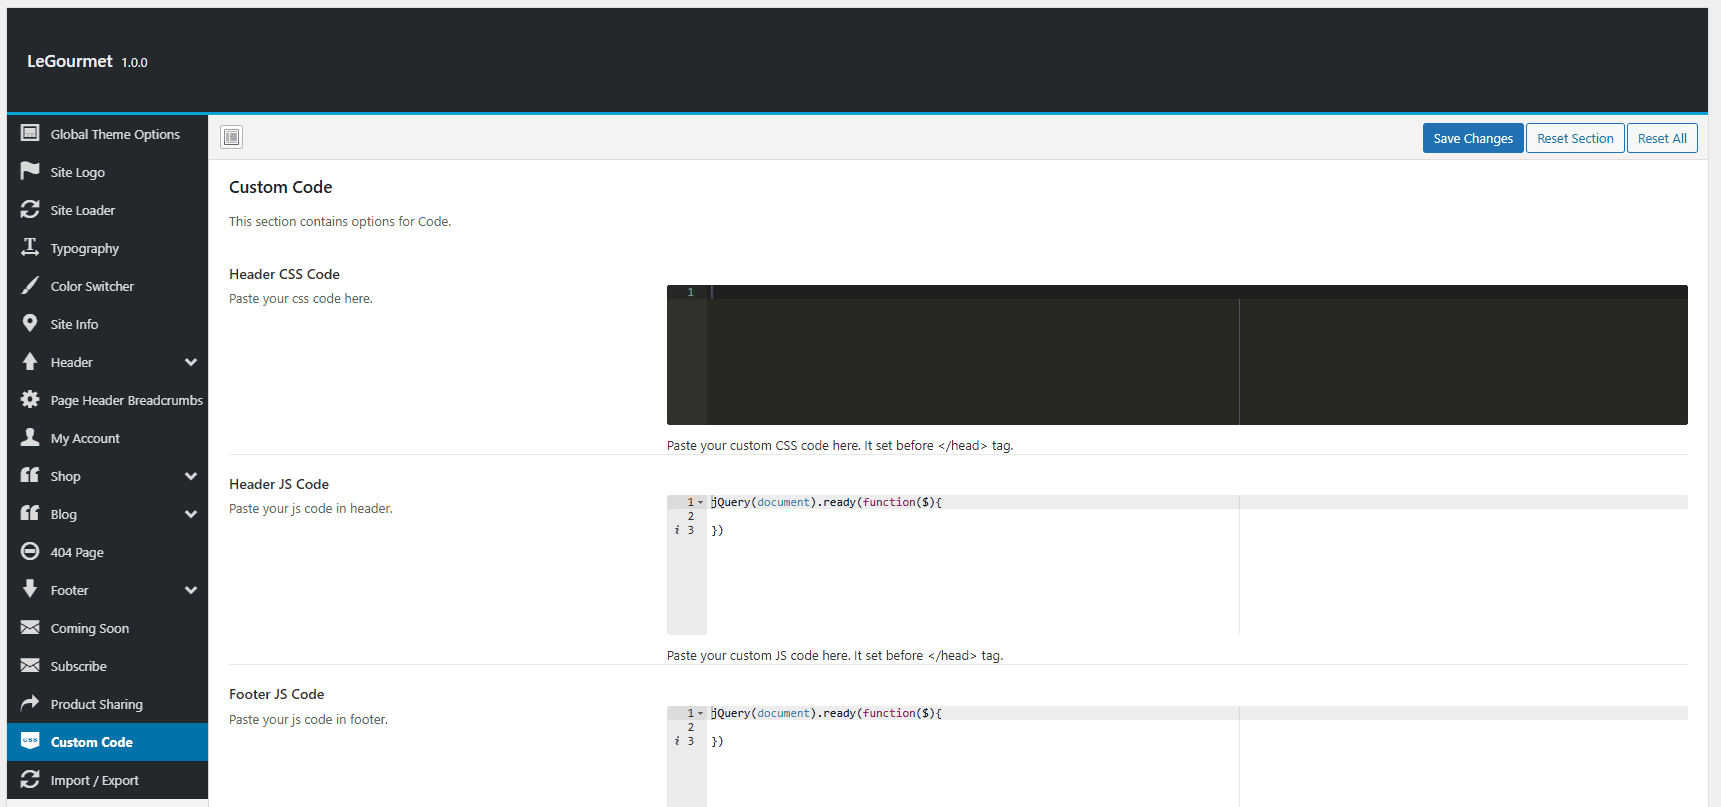Click the 404 Page ban icon
This screenshot has width=1721, height=807.
(30, 551)
